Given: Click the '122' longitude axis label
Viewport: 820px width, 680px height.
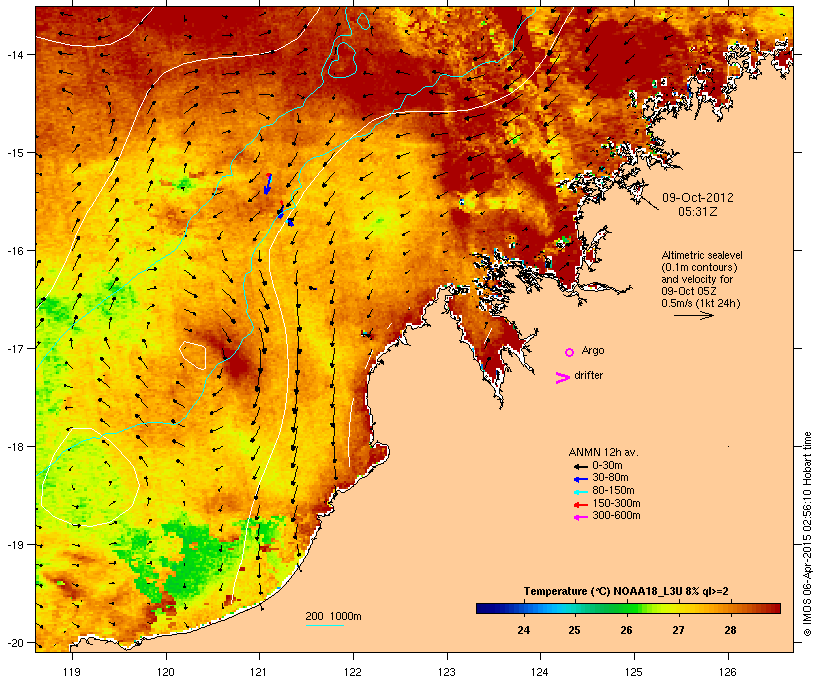Looking at the screenshot, I should pos(353,672).
